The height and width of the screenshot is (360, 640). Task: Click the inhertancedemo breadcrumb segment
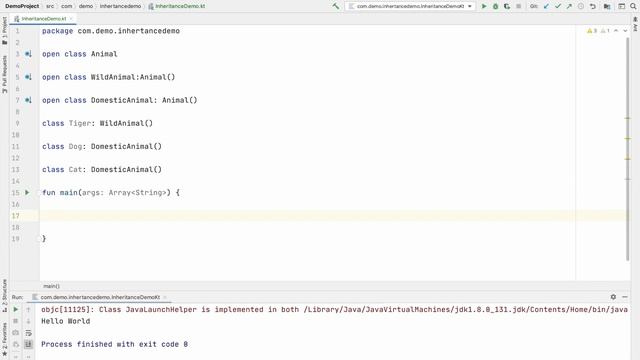click(120, 6)
